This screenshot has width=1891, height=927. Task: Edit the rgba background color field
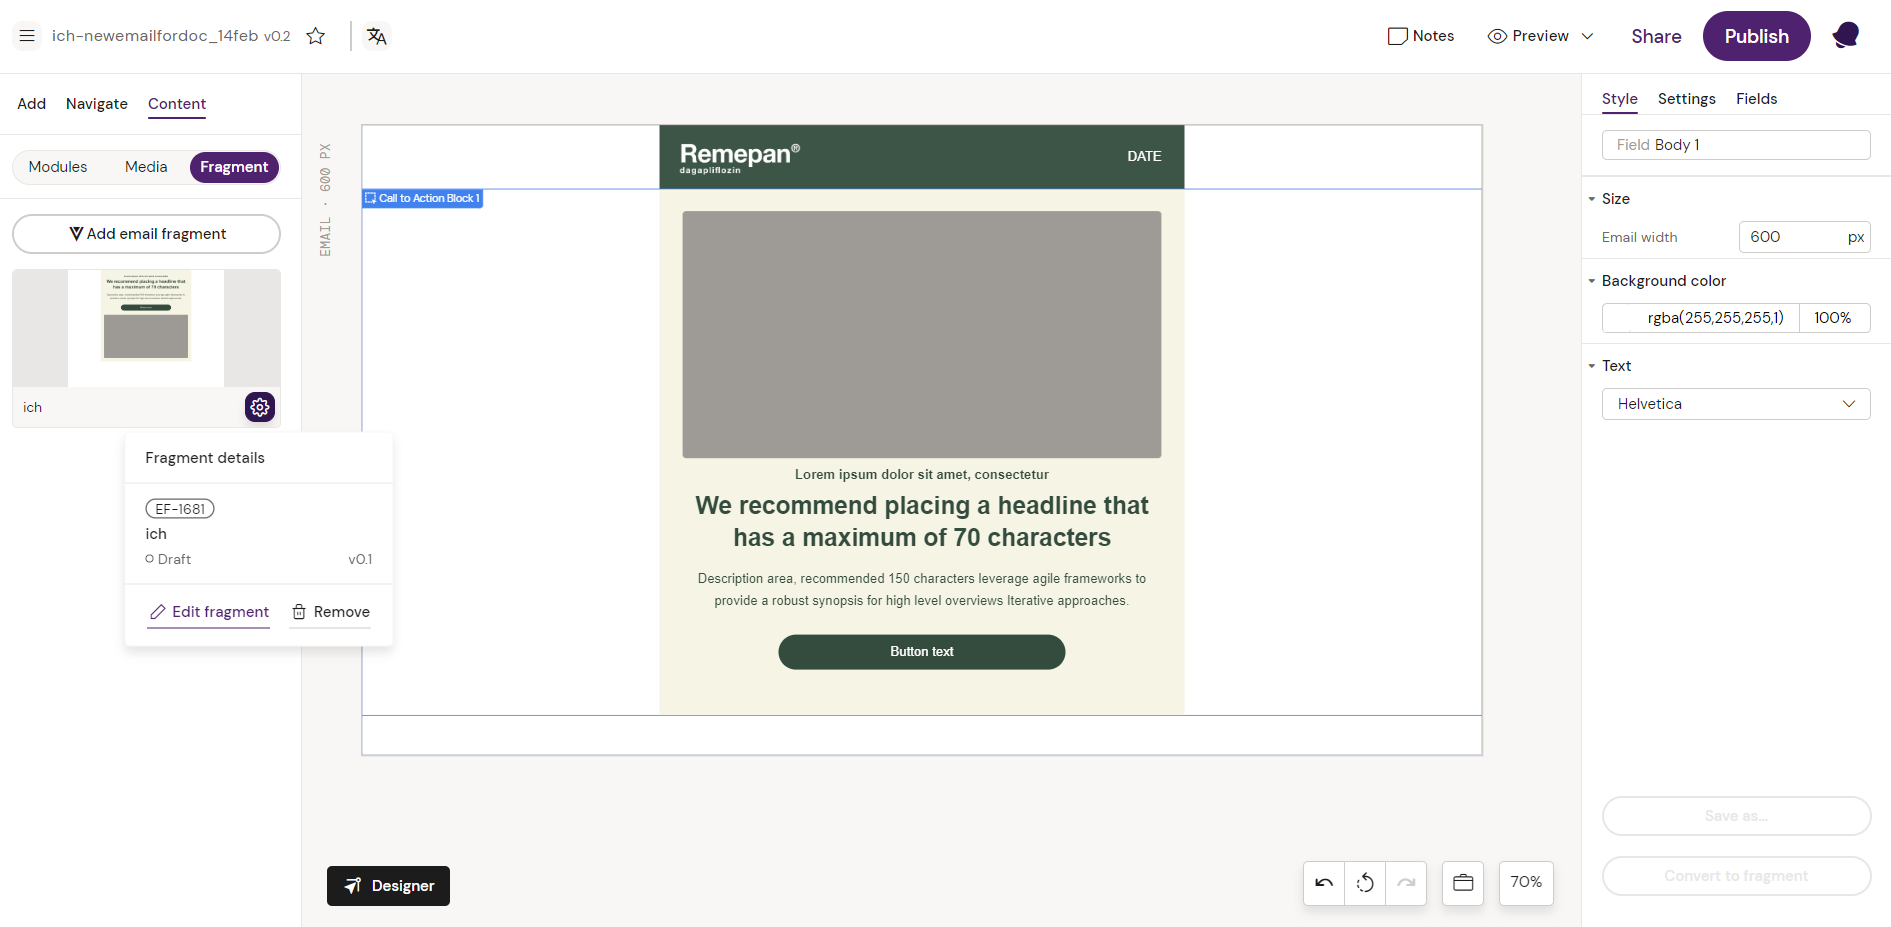(x=1700, y=318)
